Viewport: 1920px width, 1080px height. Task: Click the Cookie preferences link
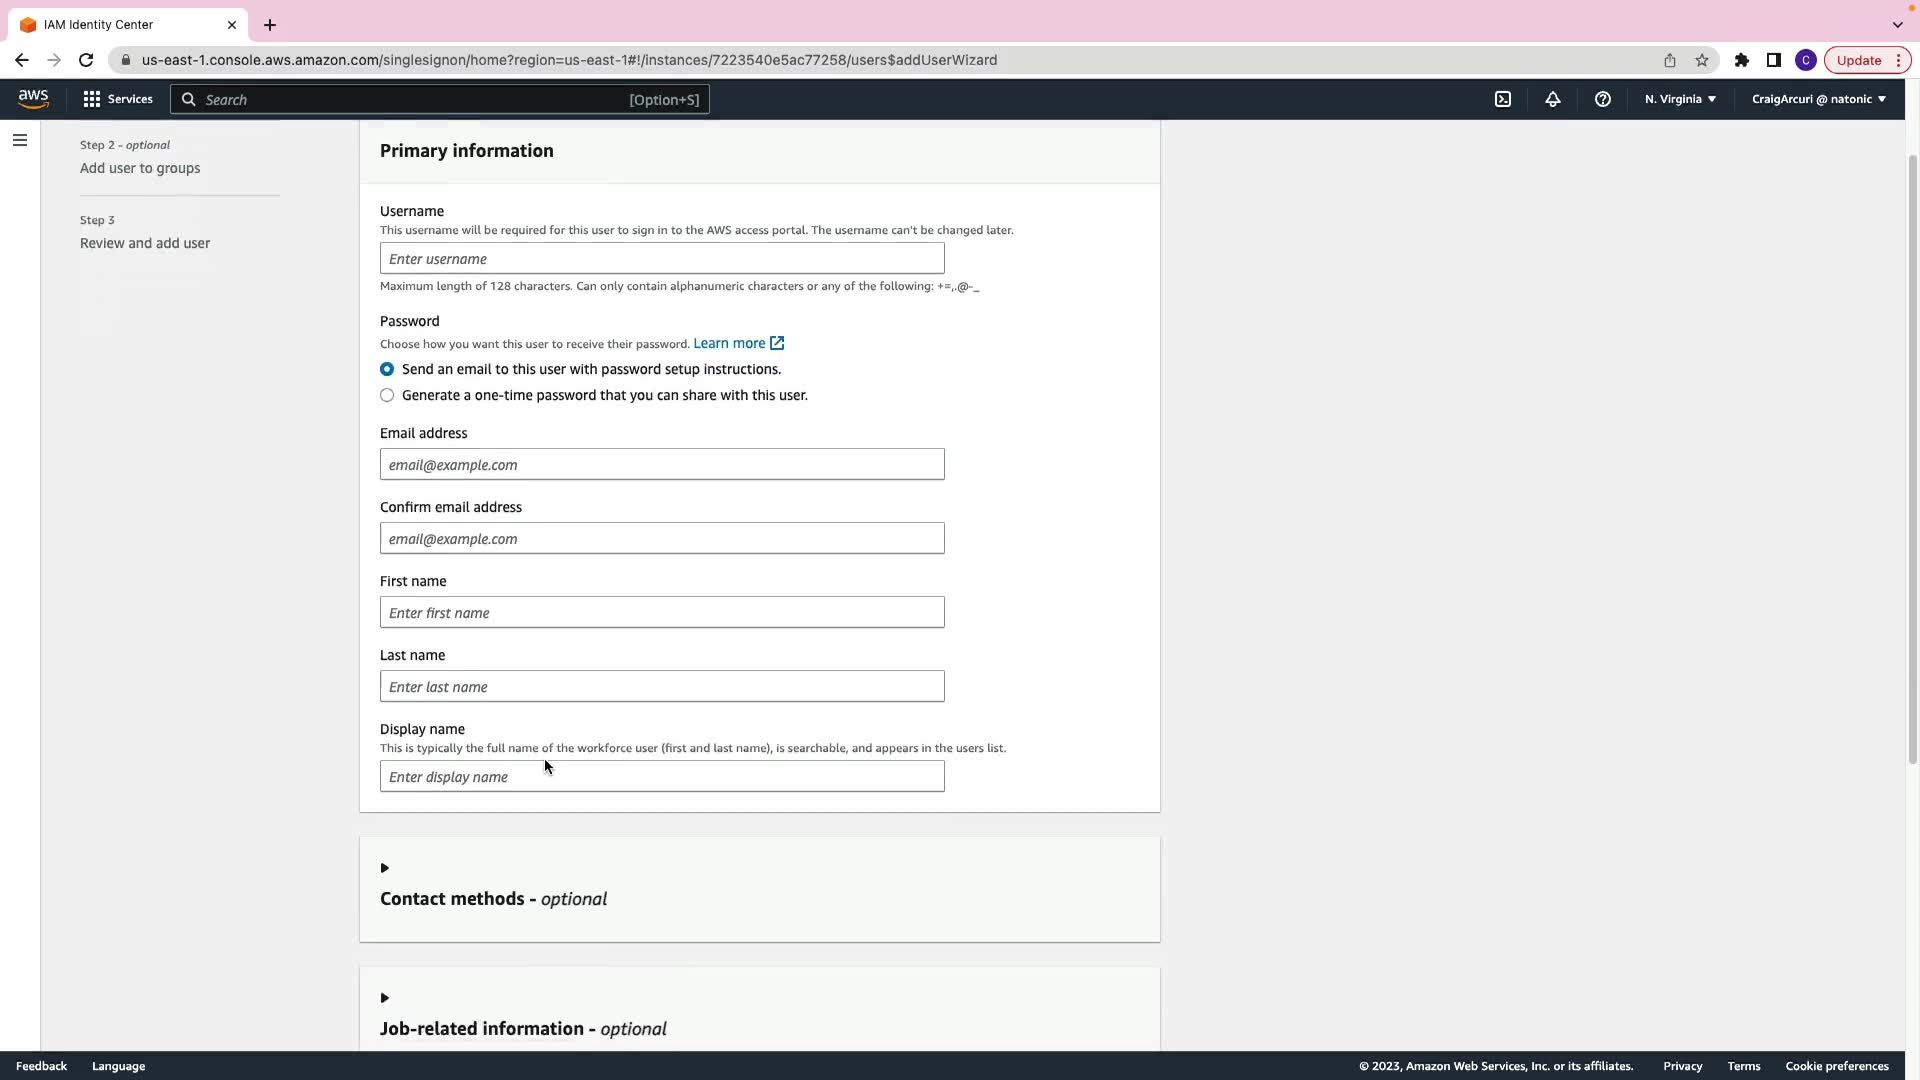pyautogui.click(x=1836, y=1066)
